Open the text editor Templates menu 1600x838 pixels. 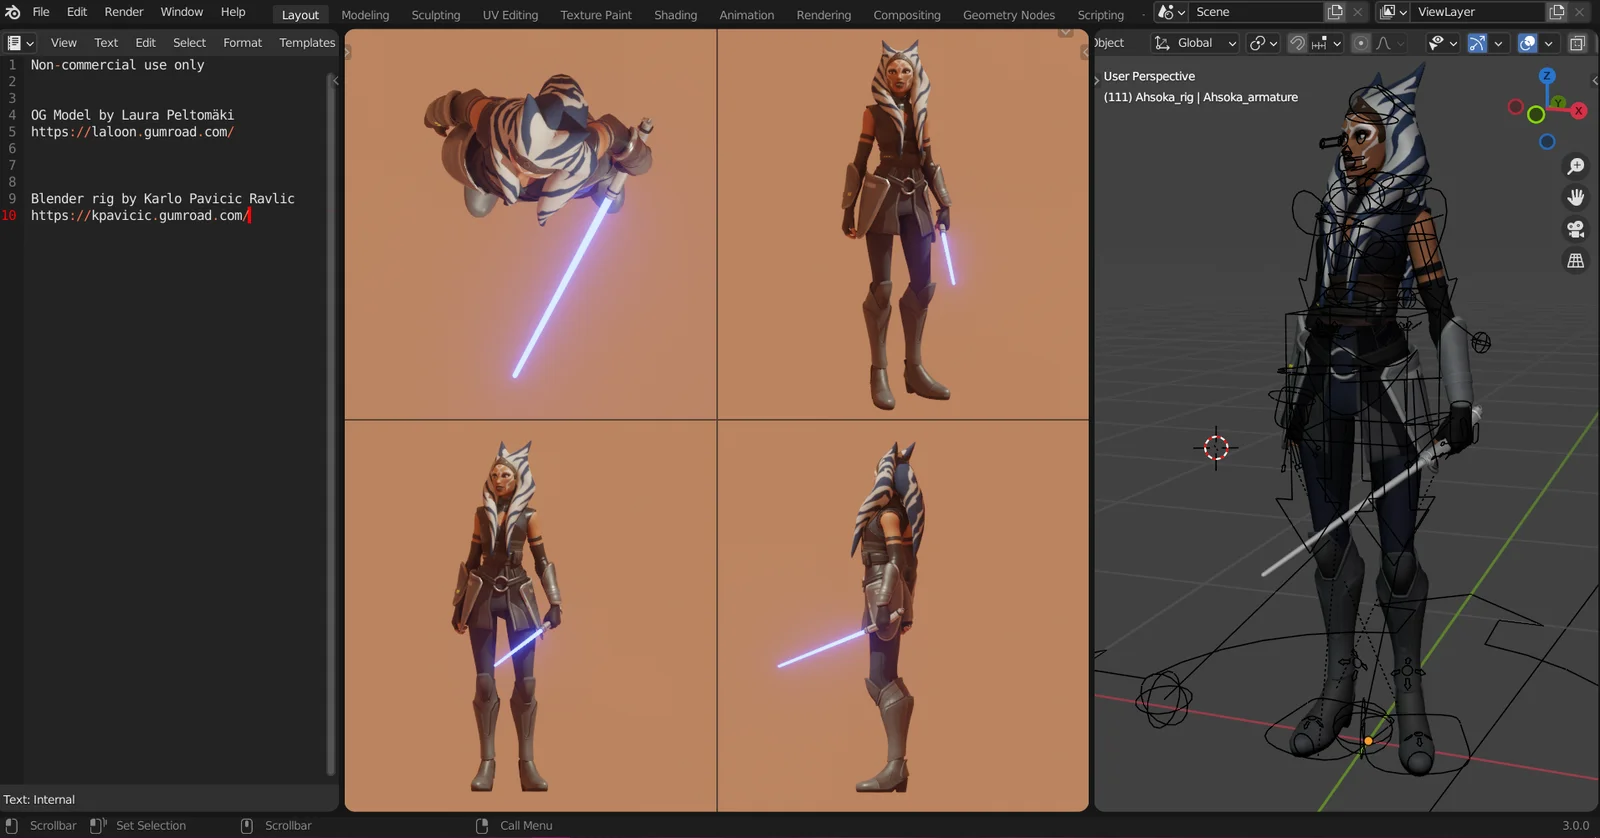pyautogui.click(x=307, y=43)
